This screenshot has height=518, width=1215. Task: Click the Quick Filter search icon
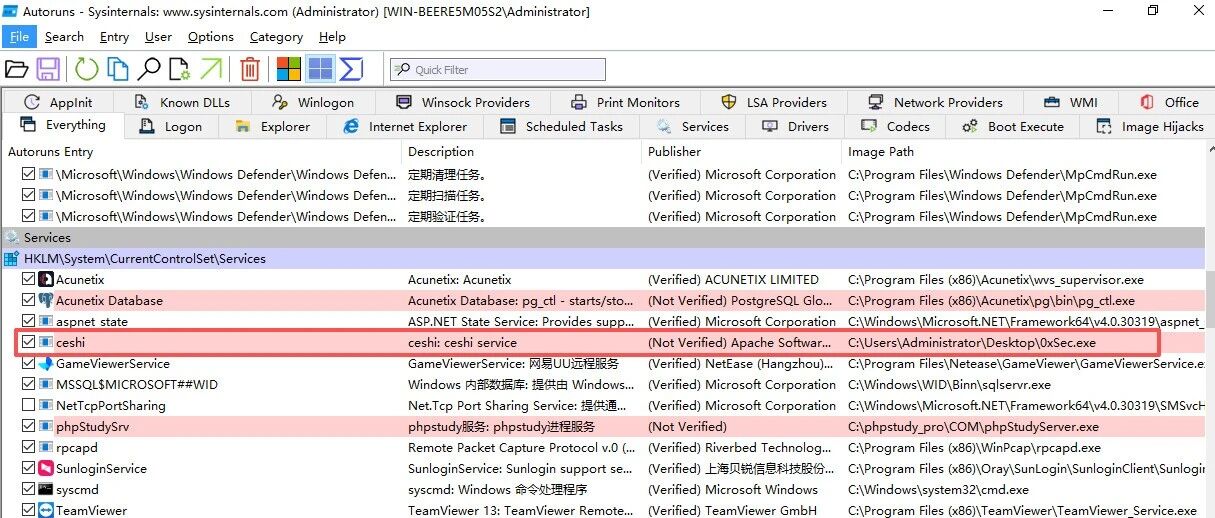(402, 70)
